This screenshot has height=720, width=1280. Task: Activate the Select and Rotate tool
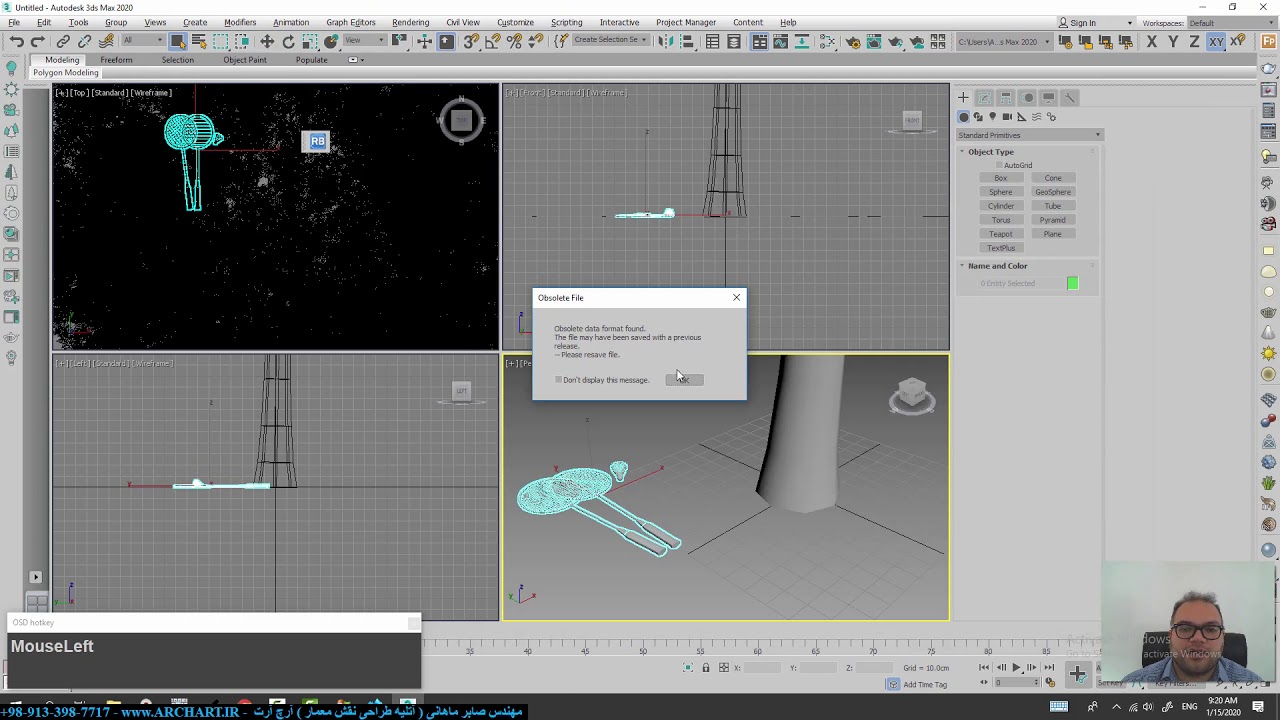tap(288, 41)
